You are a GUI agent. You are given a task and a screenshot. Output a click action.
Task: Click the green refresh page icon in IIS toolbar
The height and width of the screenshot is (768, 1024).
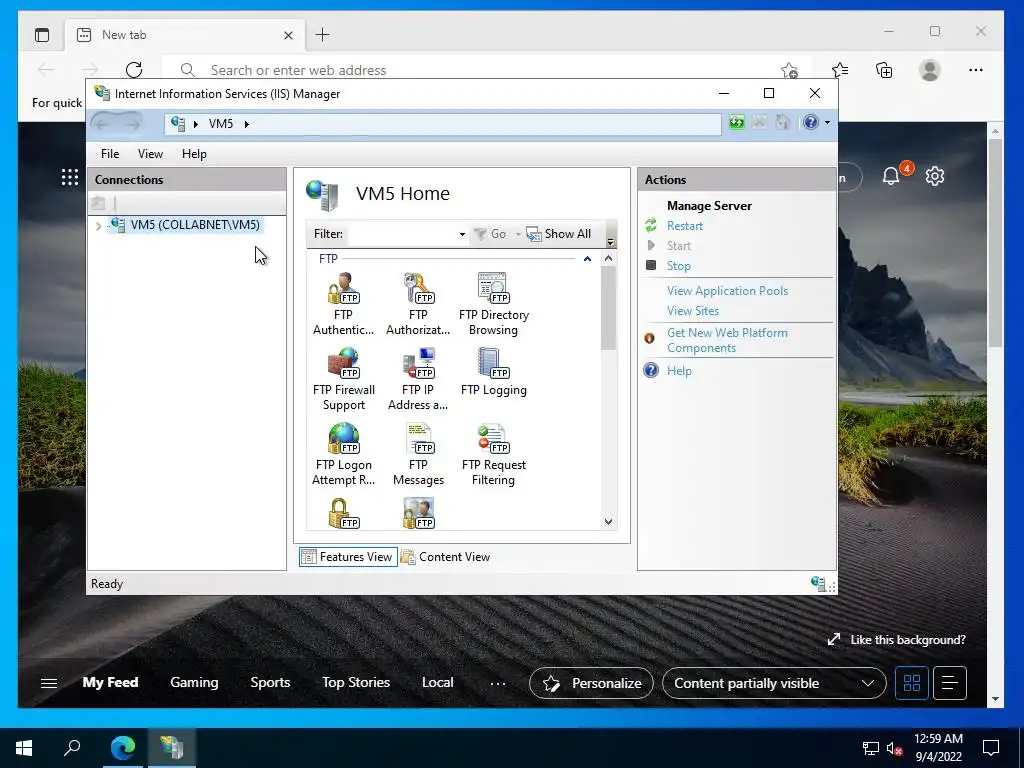[x=737, y=122]
